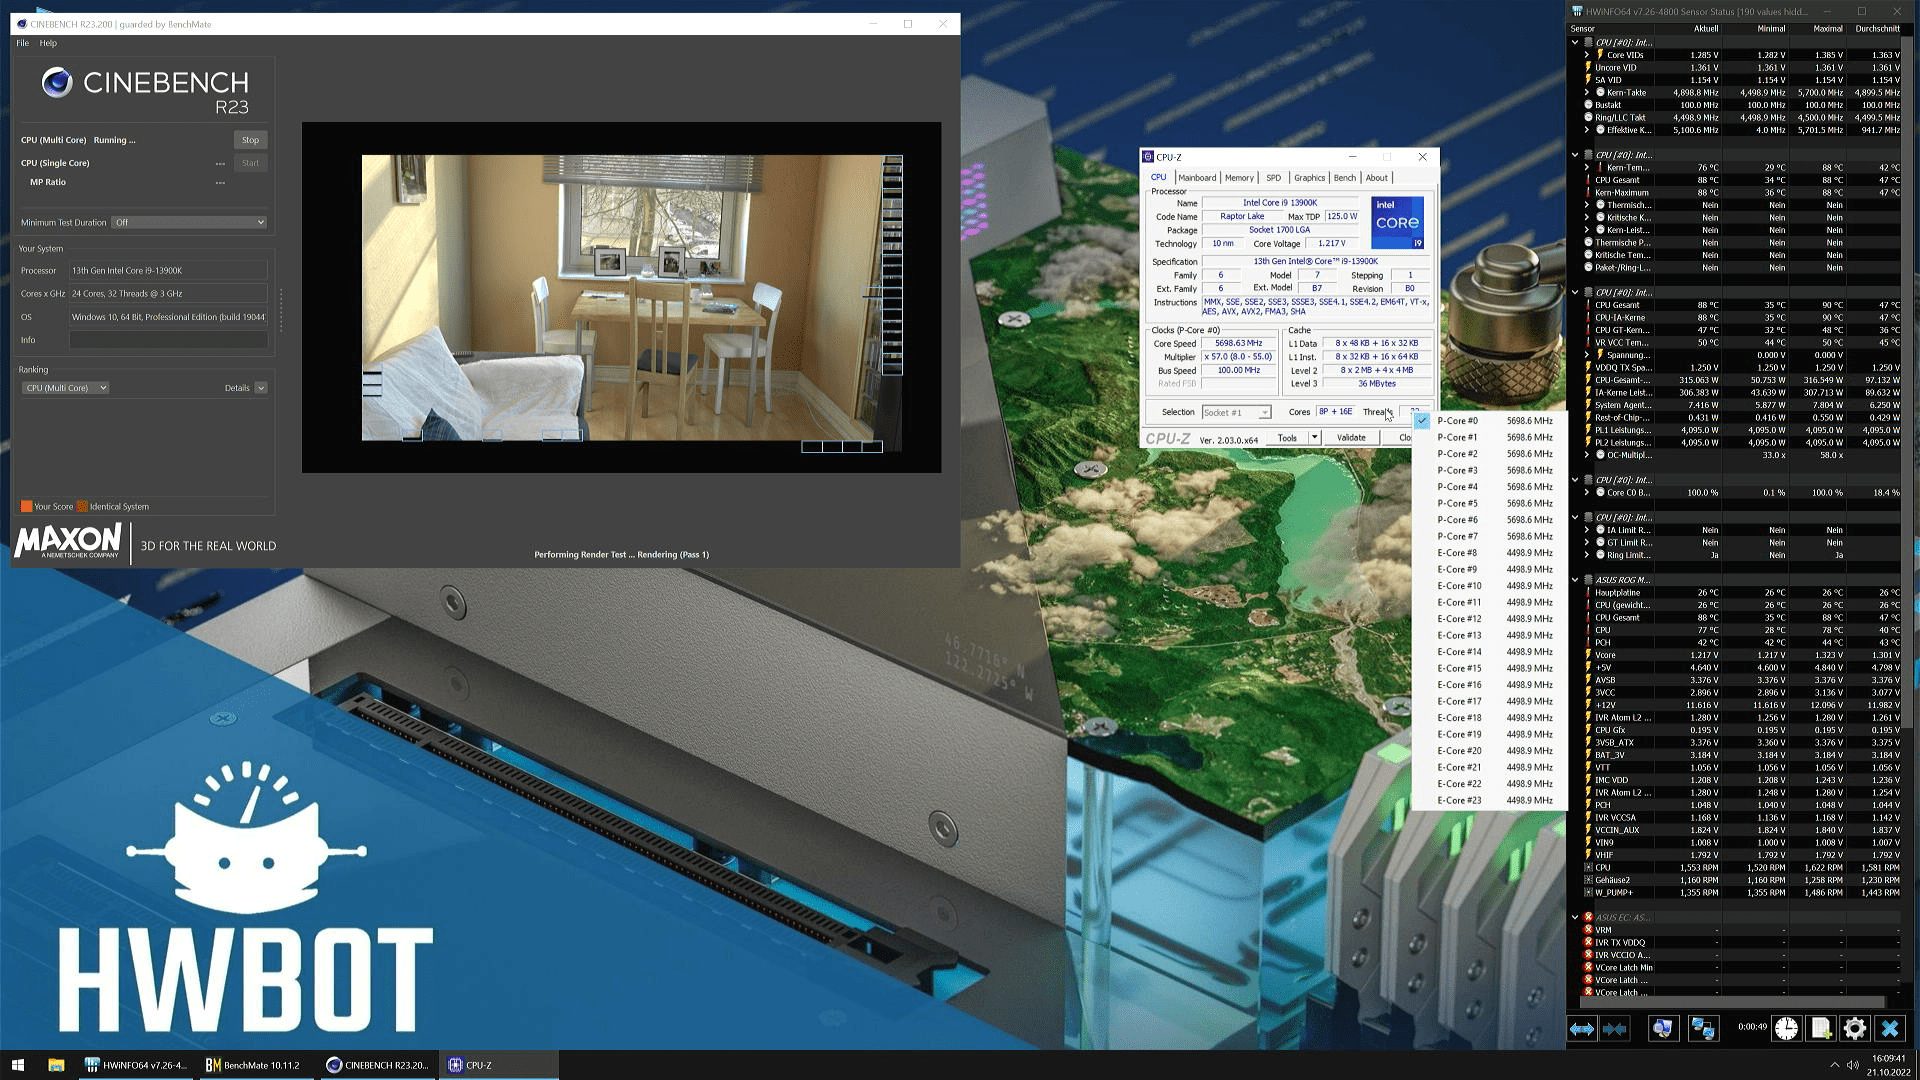1920x1080 pixels.
Task: Click the HWiNFO clock reset icon
Action: [x=1786, y=1028]
